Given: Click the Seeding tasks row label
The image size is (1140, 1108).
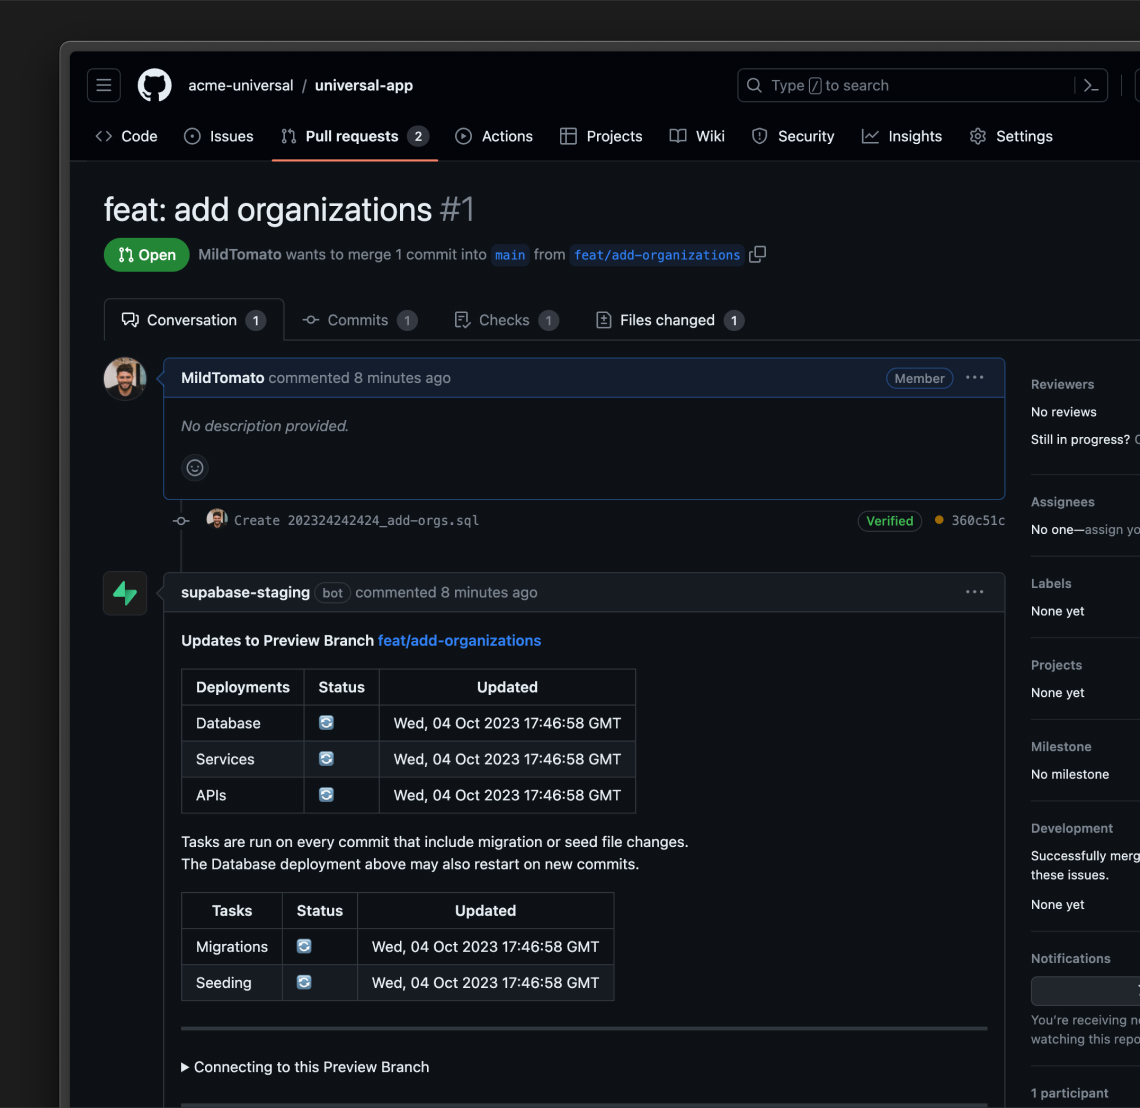Looking at the screenshot, I should [x=224, y=982].
